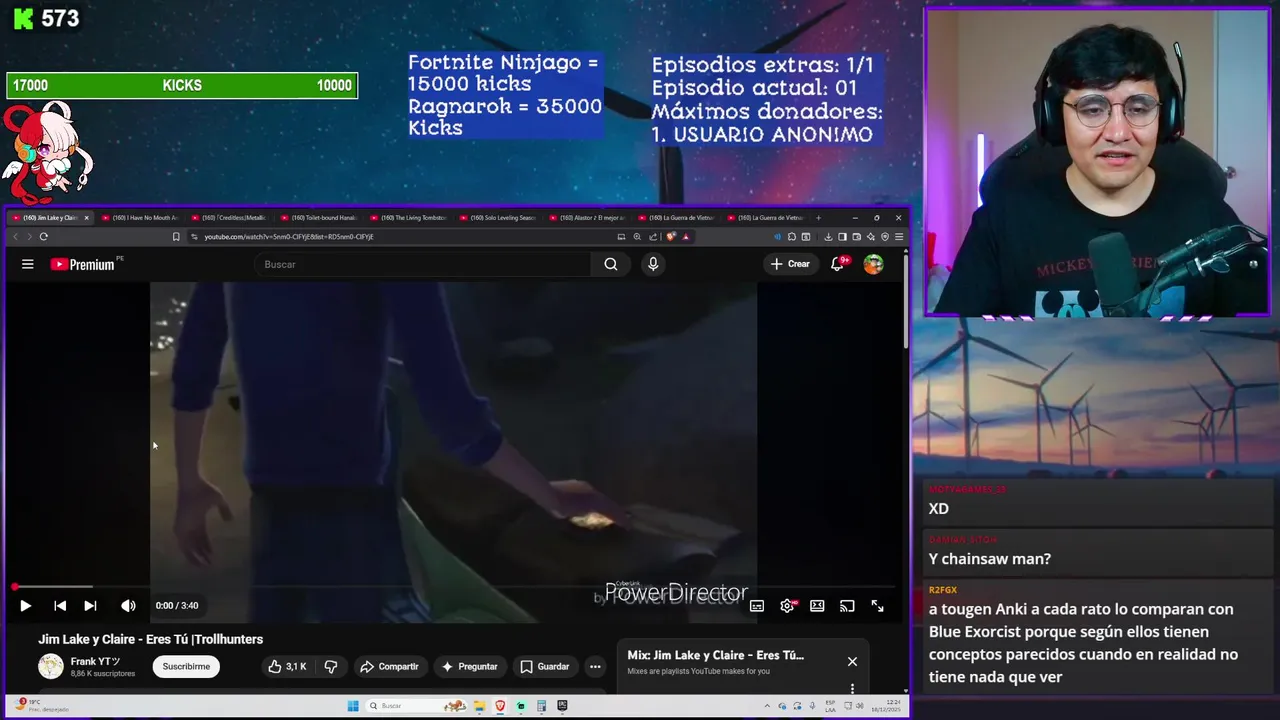Click the YouTube search magnifier button
This screenshot has width=1280, height=720.
pyautogui.click(x=611, y=264)
